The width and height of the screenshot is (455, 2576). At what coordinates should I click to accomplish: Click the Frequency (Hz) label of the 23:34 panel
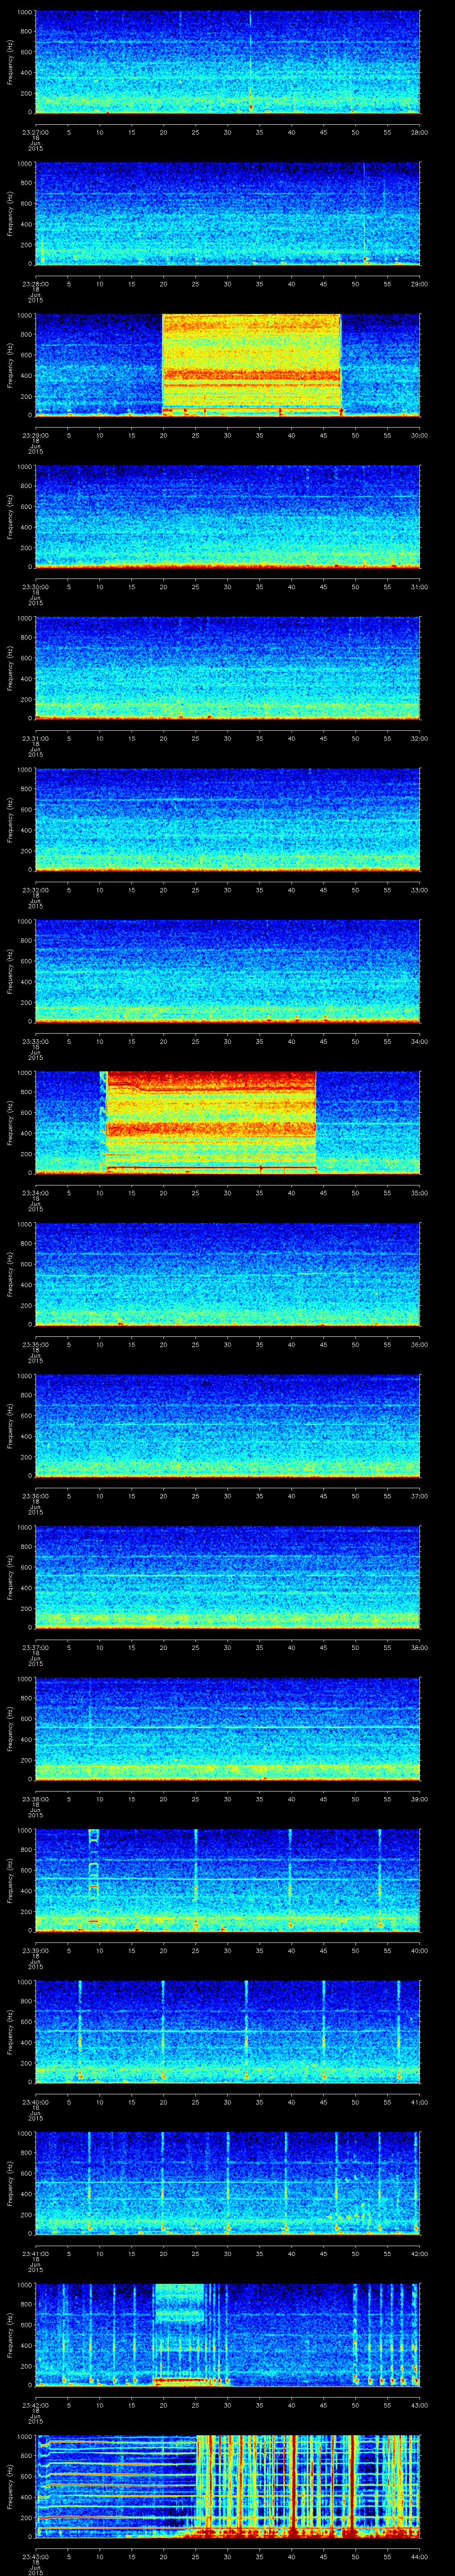(10, 1122)
